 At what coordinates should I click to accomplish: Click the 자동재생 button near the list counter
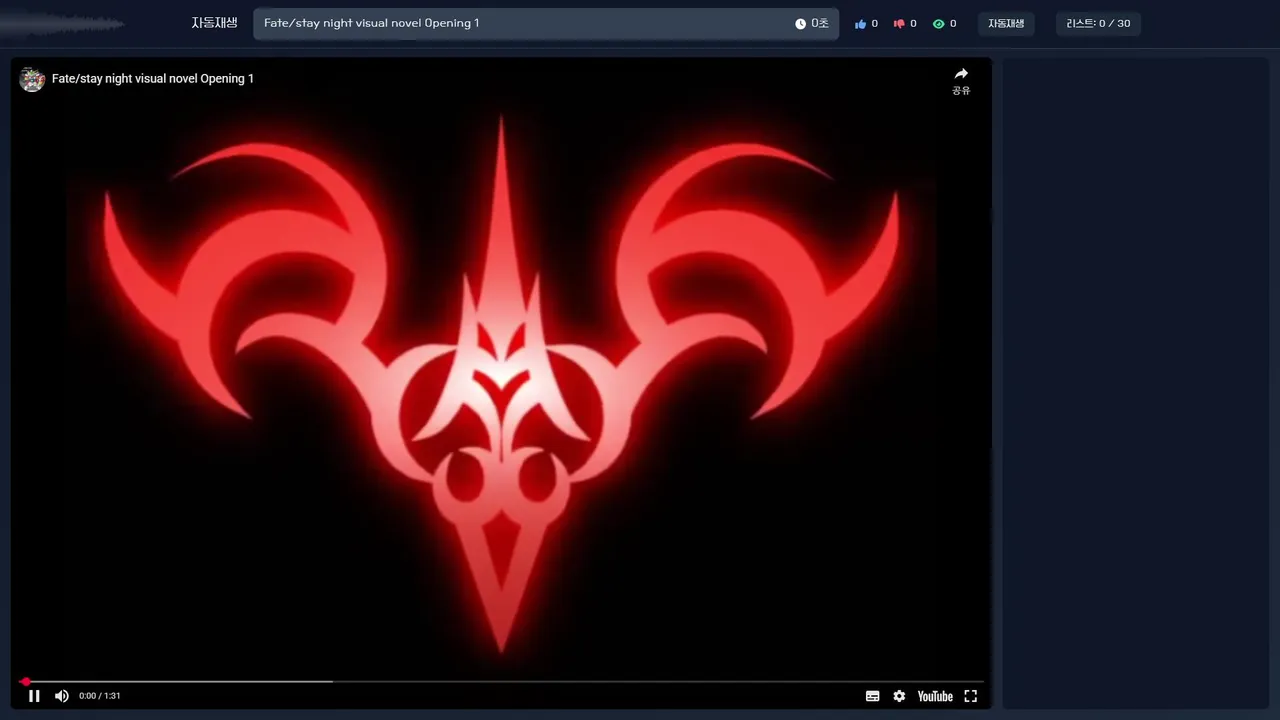click(1006, 23)
